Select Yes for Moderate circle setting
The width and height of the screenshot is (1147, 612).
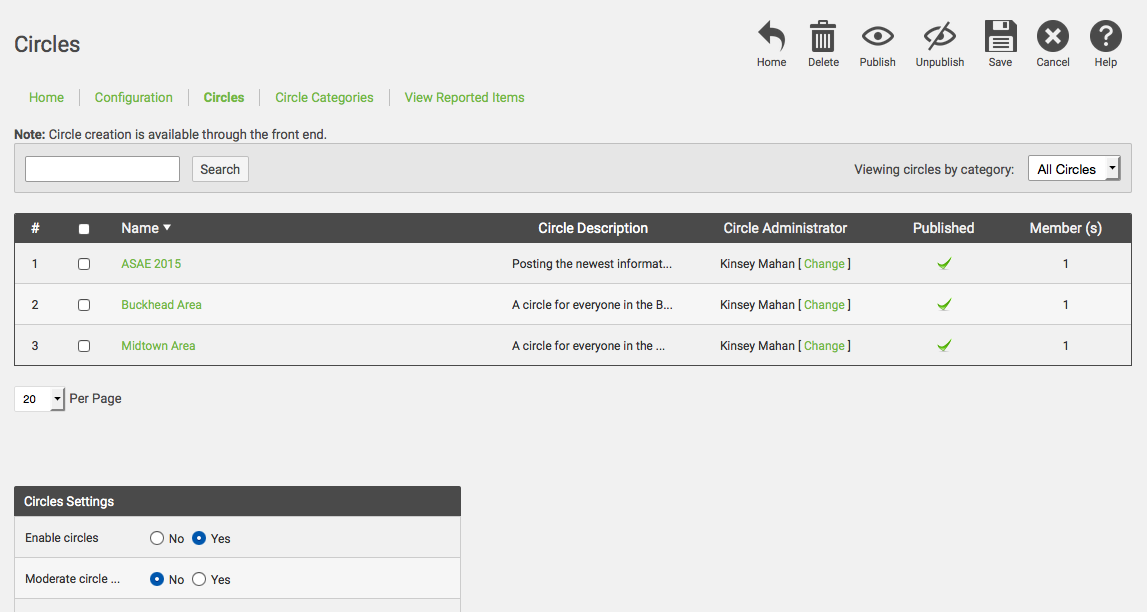(199, 579)
